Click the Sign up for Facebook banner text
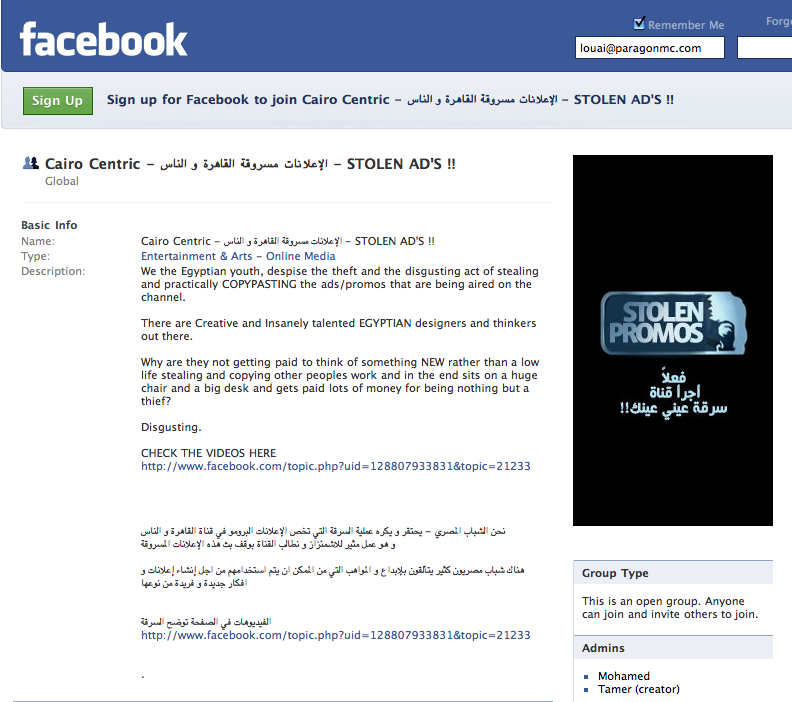This screenshot has width=792, height=702. [390, 99]
